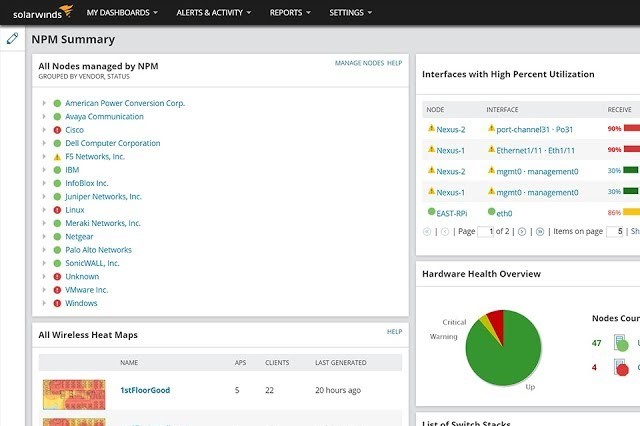
Task: Click the SolarWinds logo
Action: coord(43,12)
